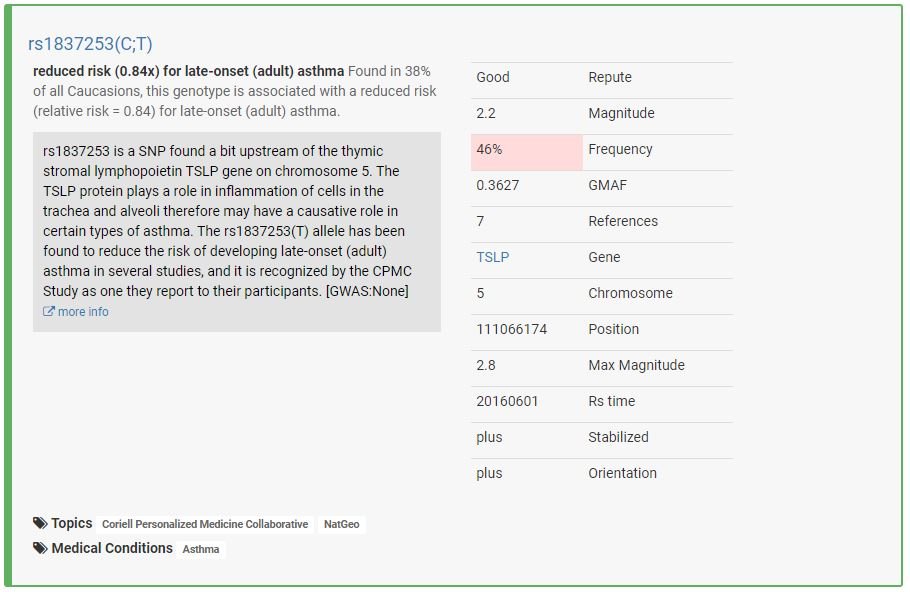Click the pink 46% Frequency cell
The height and width of the screenshot is (592, 910).
526,150
